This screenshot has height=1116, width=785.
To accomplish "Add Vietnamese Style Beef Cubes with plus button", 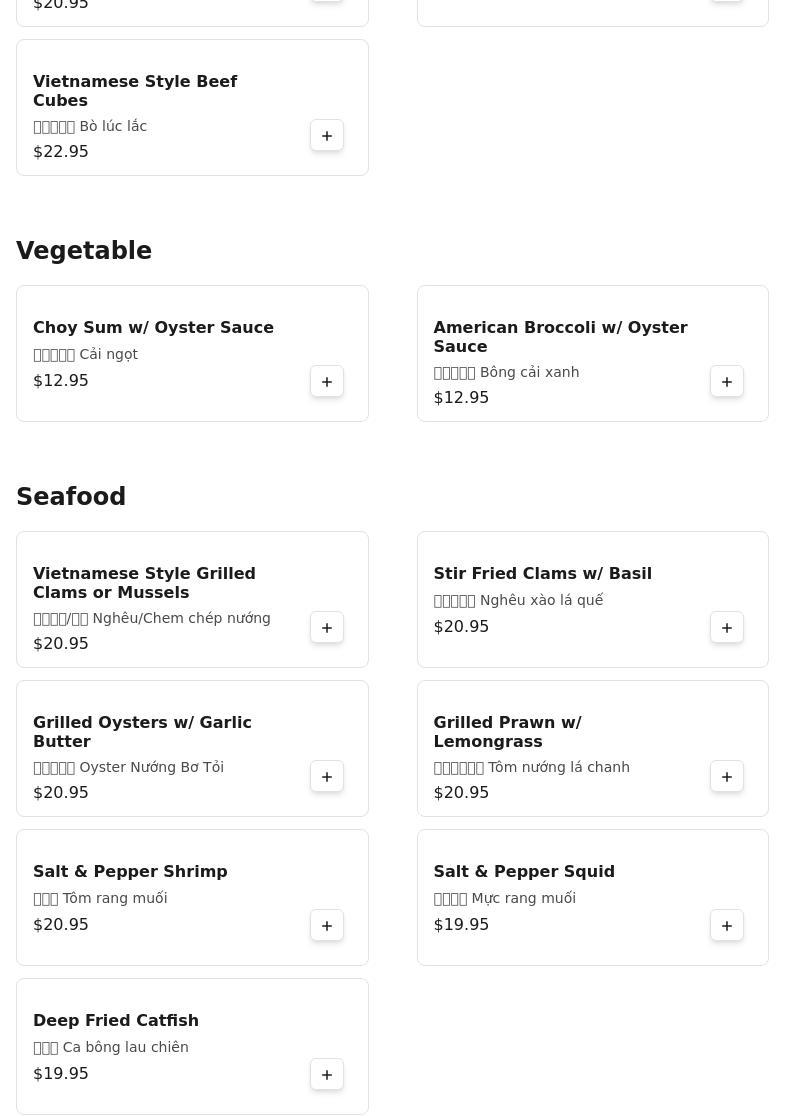I will click(x=327, y=136).
